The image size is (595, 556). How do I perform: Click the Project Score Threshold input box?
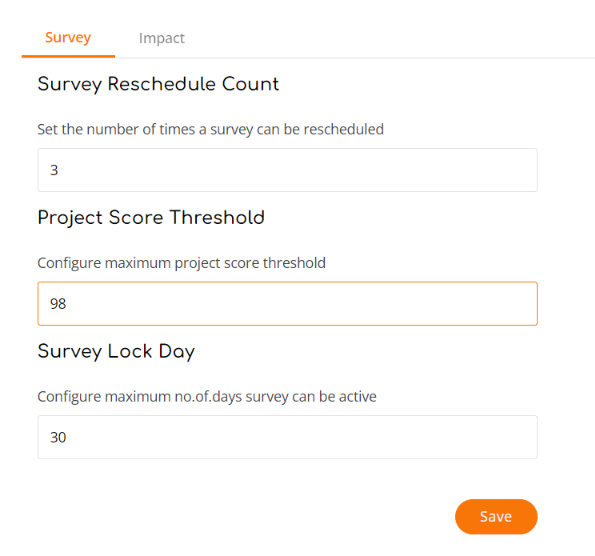click(x=287, y=304)
